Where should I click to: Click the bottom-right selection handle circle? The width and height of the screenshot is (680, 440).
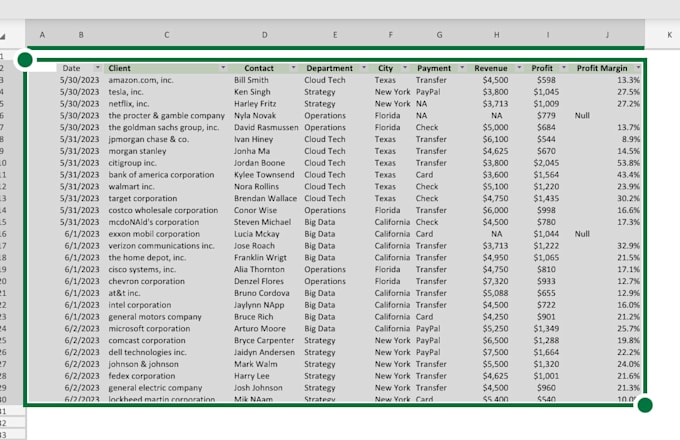(x=645, y=405)
